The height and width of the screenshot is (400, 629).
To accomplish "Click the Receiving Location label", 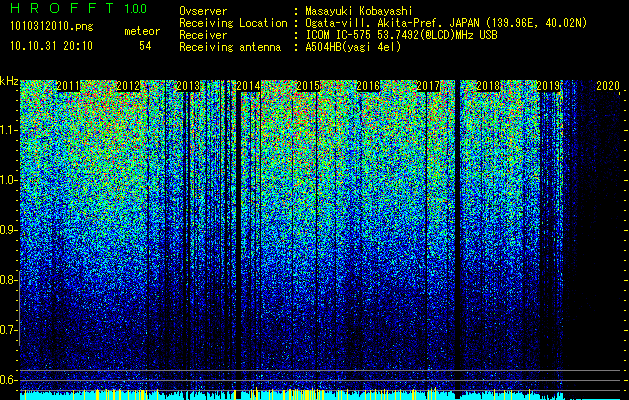I will (233, 23).
